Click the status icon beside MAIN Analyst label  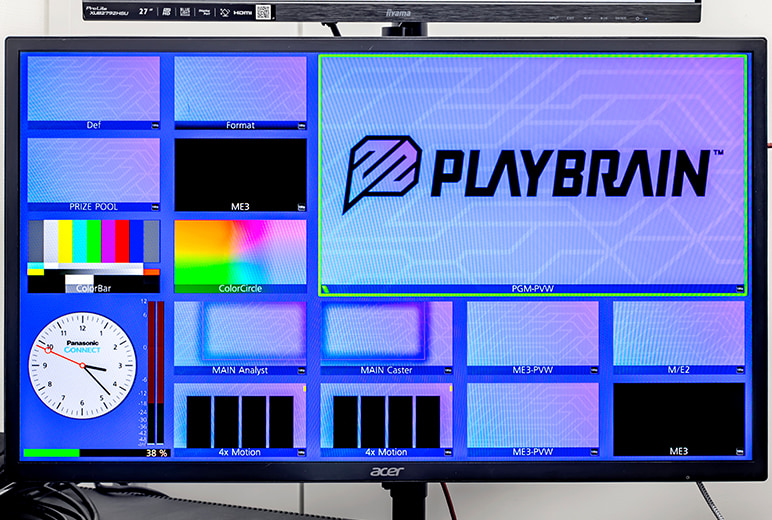click(x=301, y=371)
